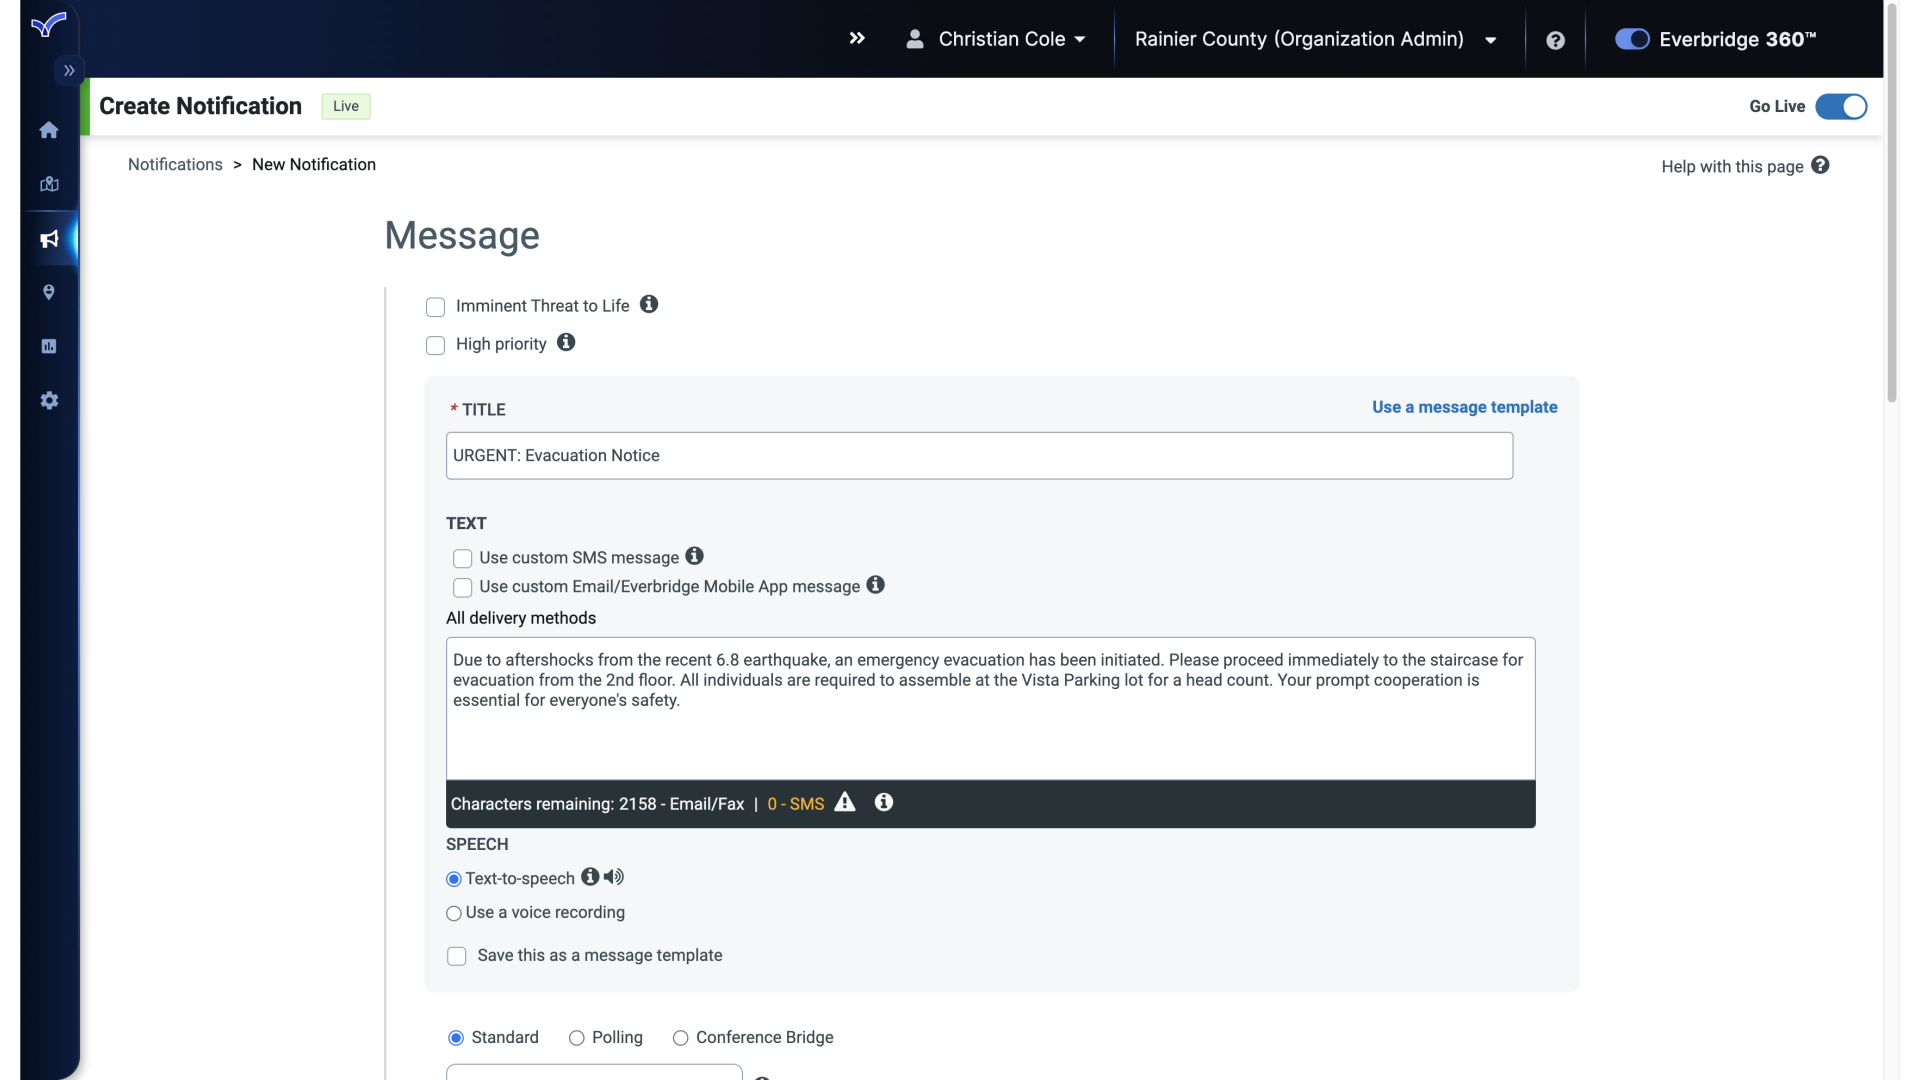
Task: Expand the Rainier County organization dropdown
Action: tap(1489, 40)
